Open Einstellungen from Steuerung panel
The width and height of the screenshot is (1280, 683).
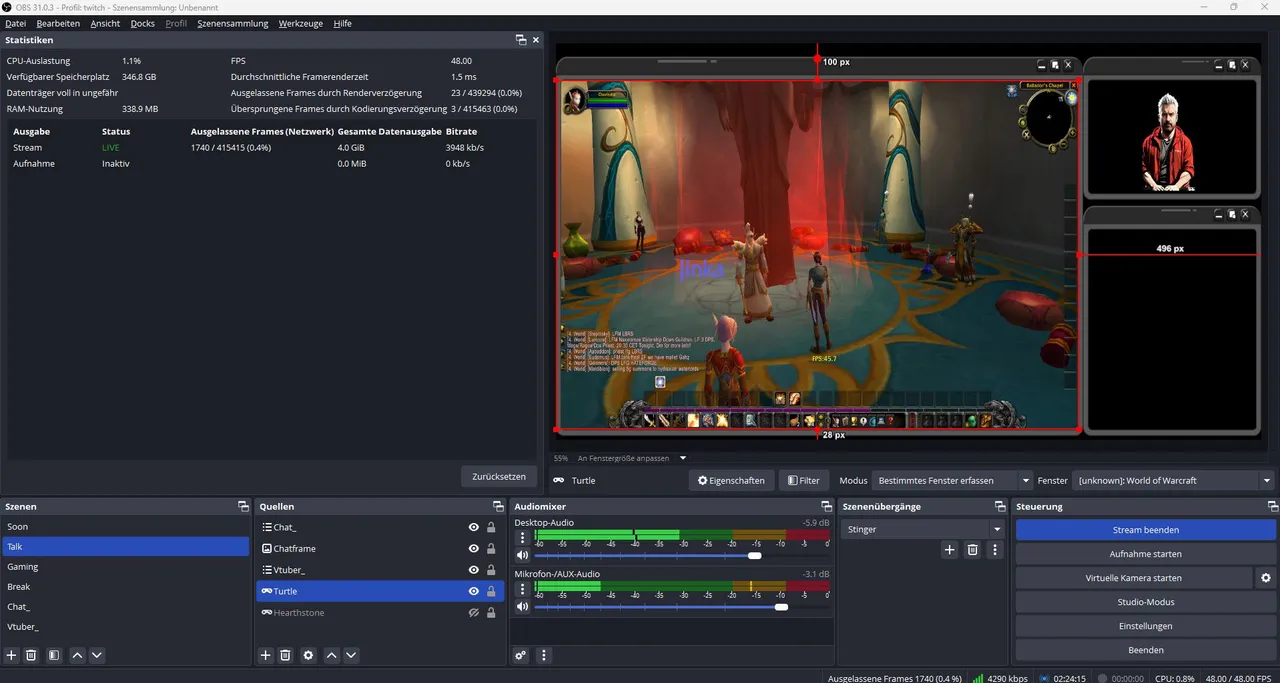click(1146, 626)
